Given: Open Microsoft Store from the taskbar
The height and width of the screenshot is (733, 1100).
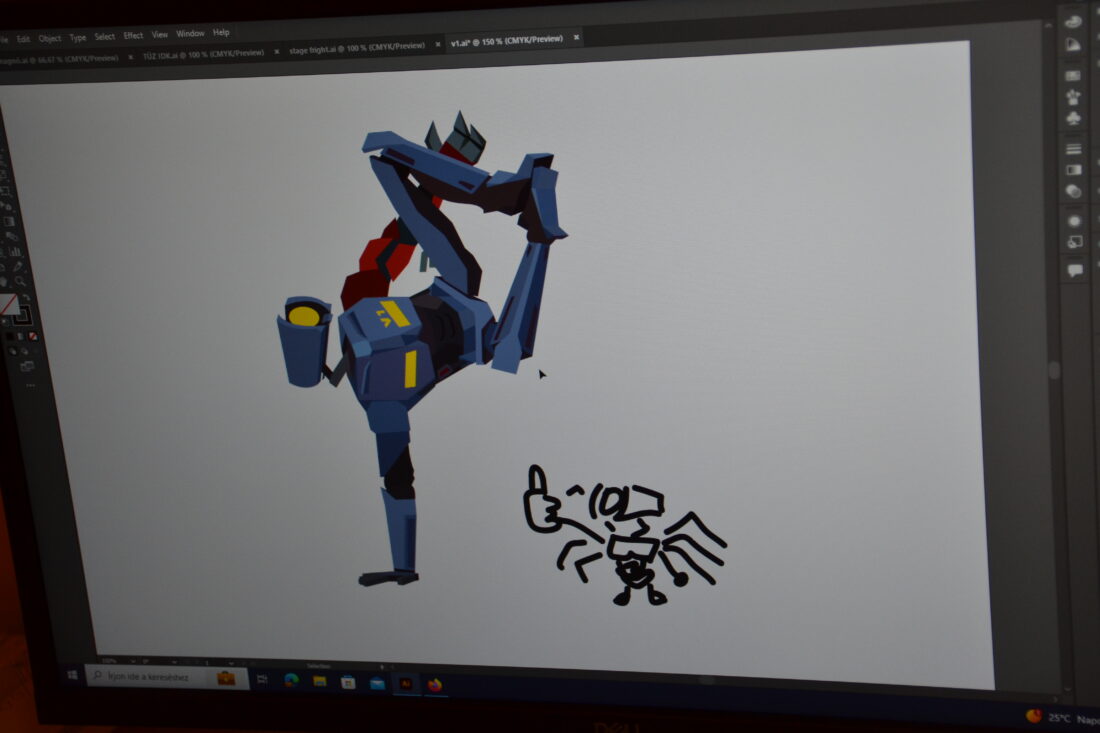Looking at the screenshot, I should point(348,682).
